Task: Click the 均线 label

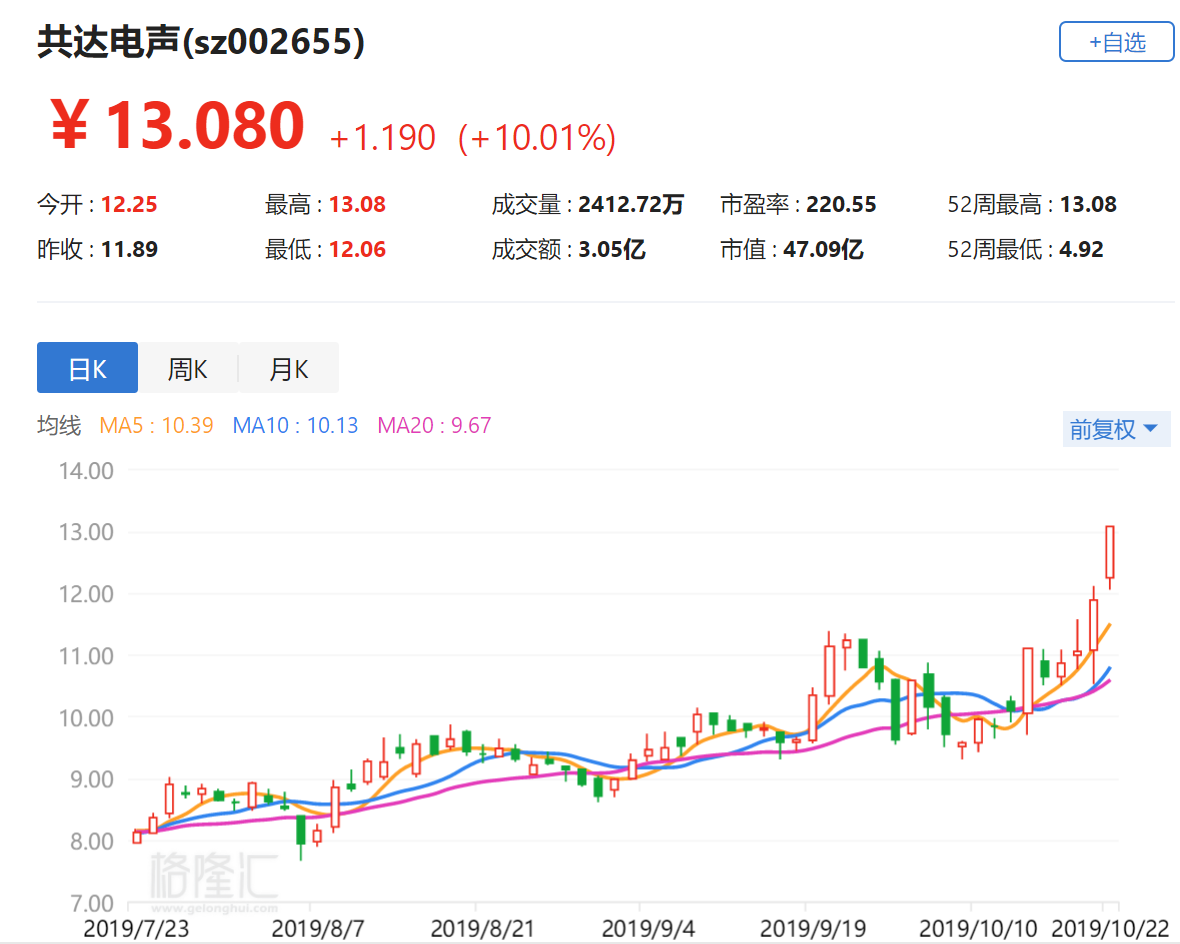Action: coord(59,425)
